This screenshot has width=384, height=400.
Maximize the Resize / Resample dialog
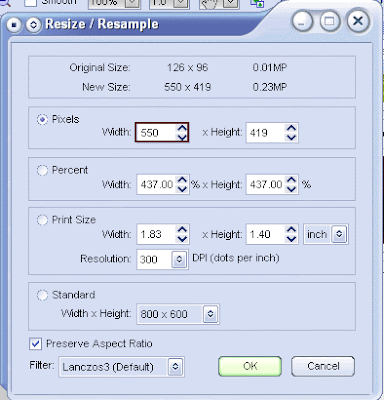(330, 22)
